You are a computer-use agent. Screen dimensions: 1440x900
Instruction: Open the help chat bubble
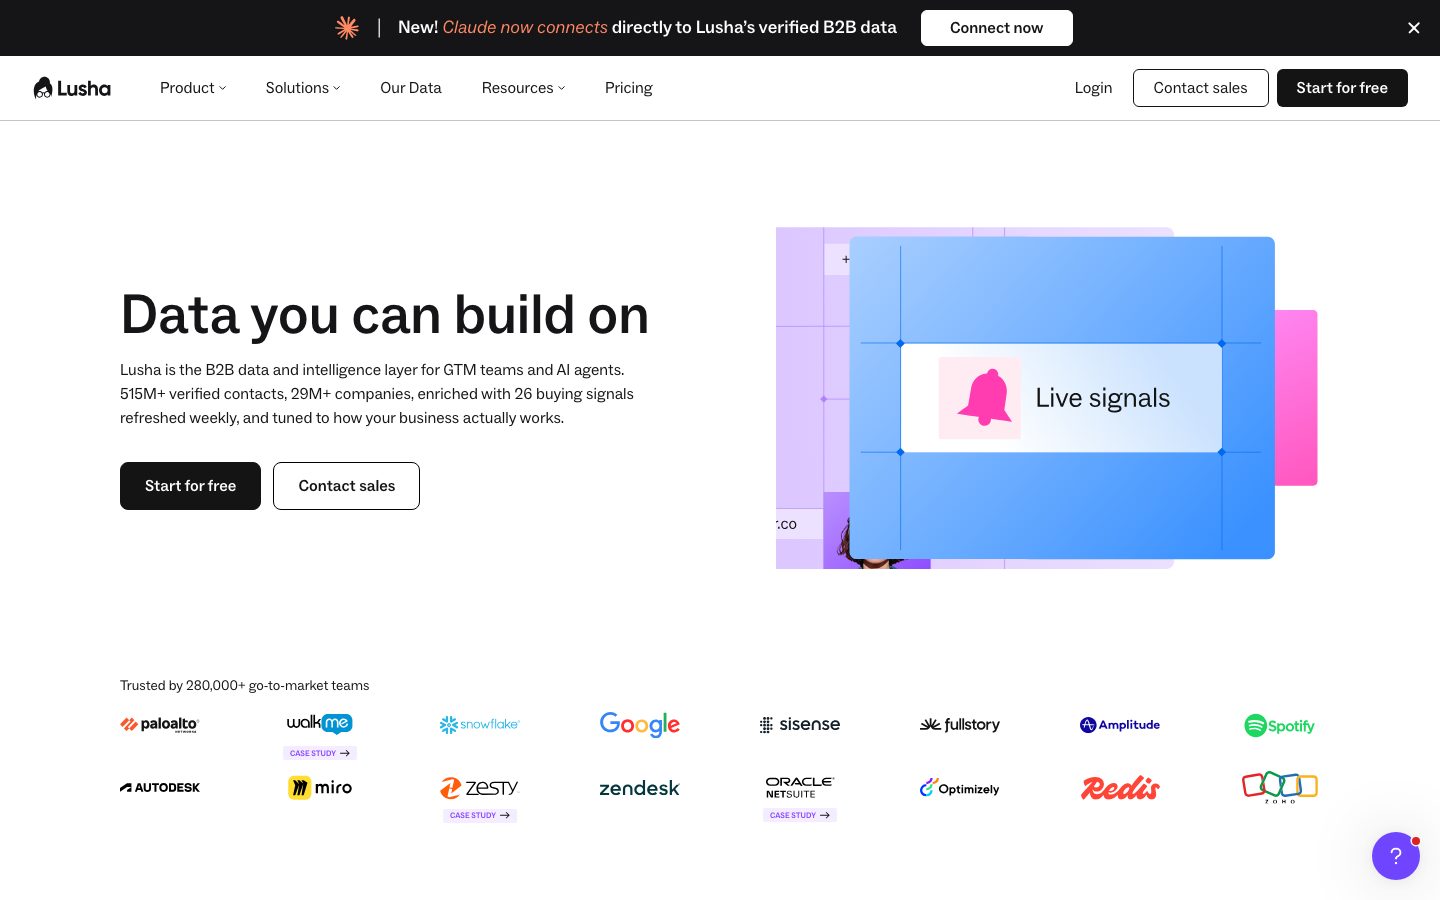pos(1396,856)
